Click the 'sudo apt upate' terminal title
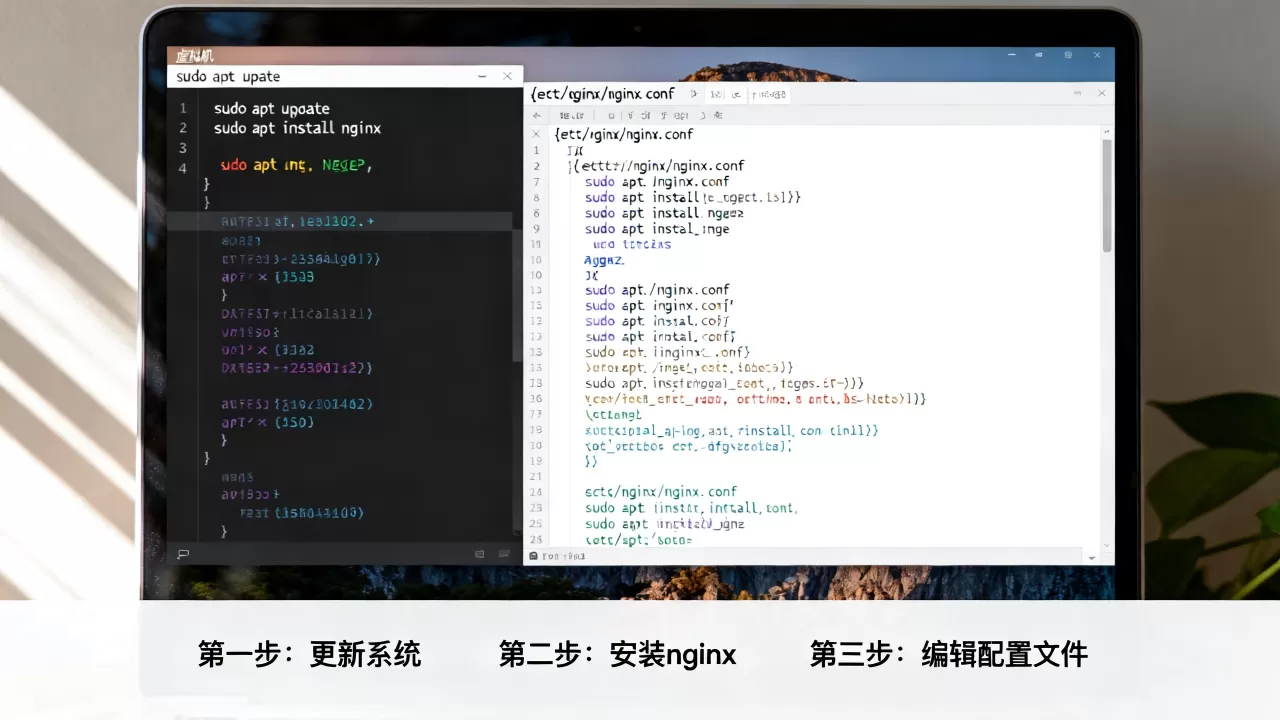Image resolution: width=1280 pixels, height=720 pixels. [228, 76]
